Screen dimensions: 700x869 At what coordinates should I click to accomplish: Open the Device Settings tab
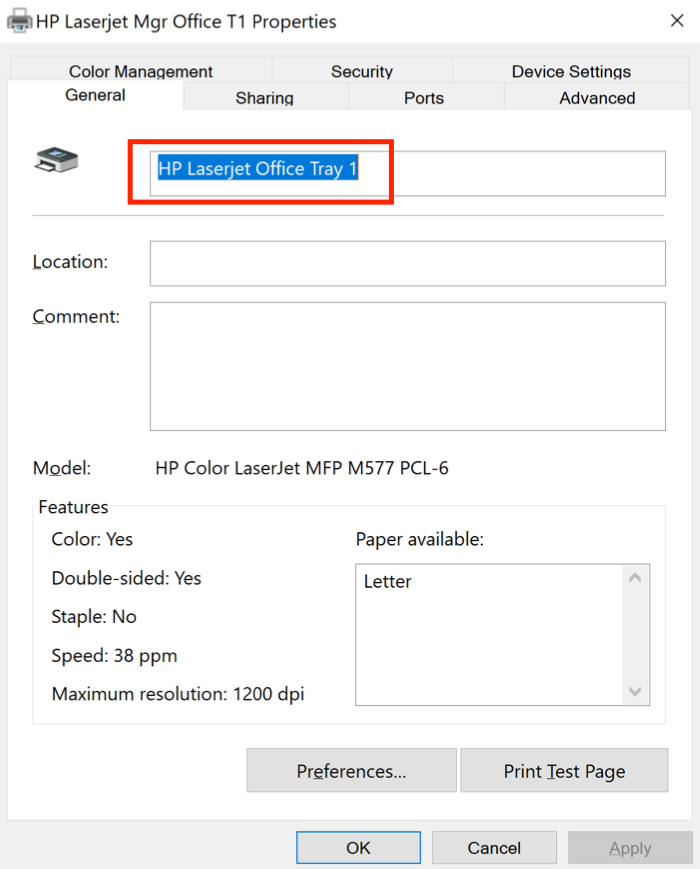[571, 70]
